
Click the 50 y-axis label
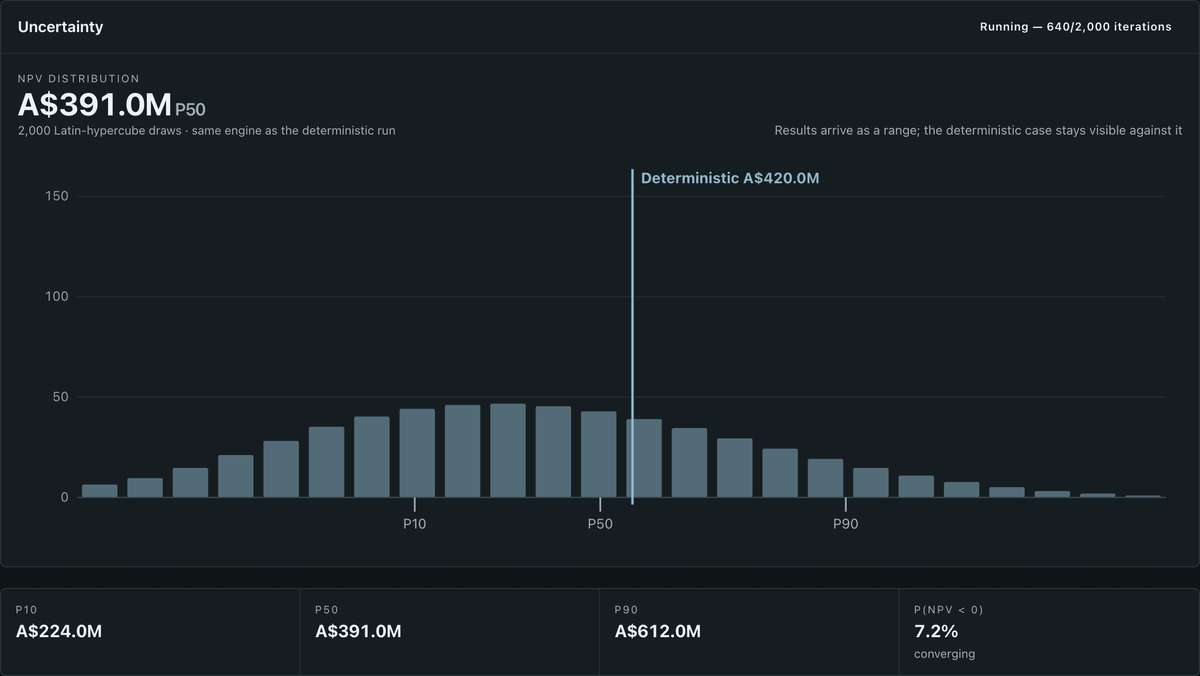point(60,397)
